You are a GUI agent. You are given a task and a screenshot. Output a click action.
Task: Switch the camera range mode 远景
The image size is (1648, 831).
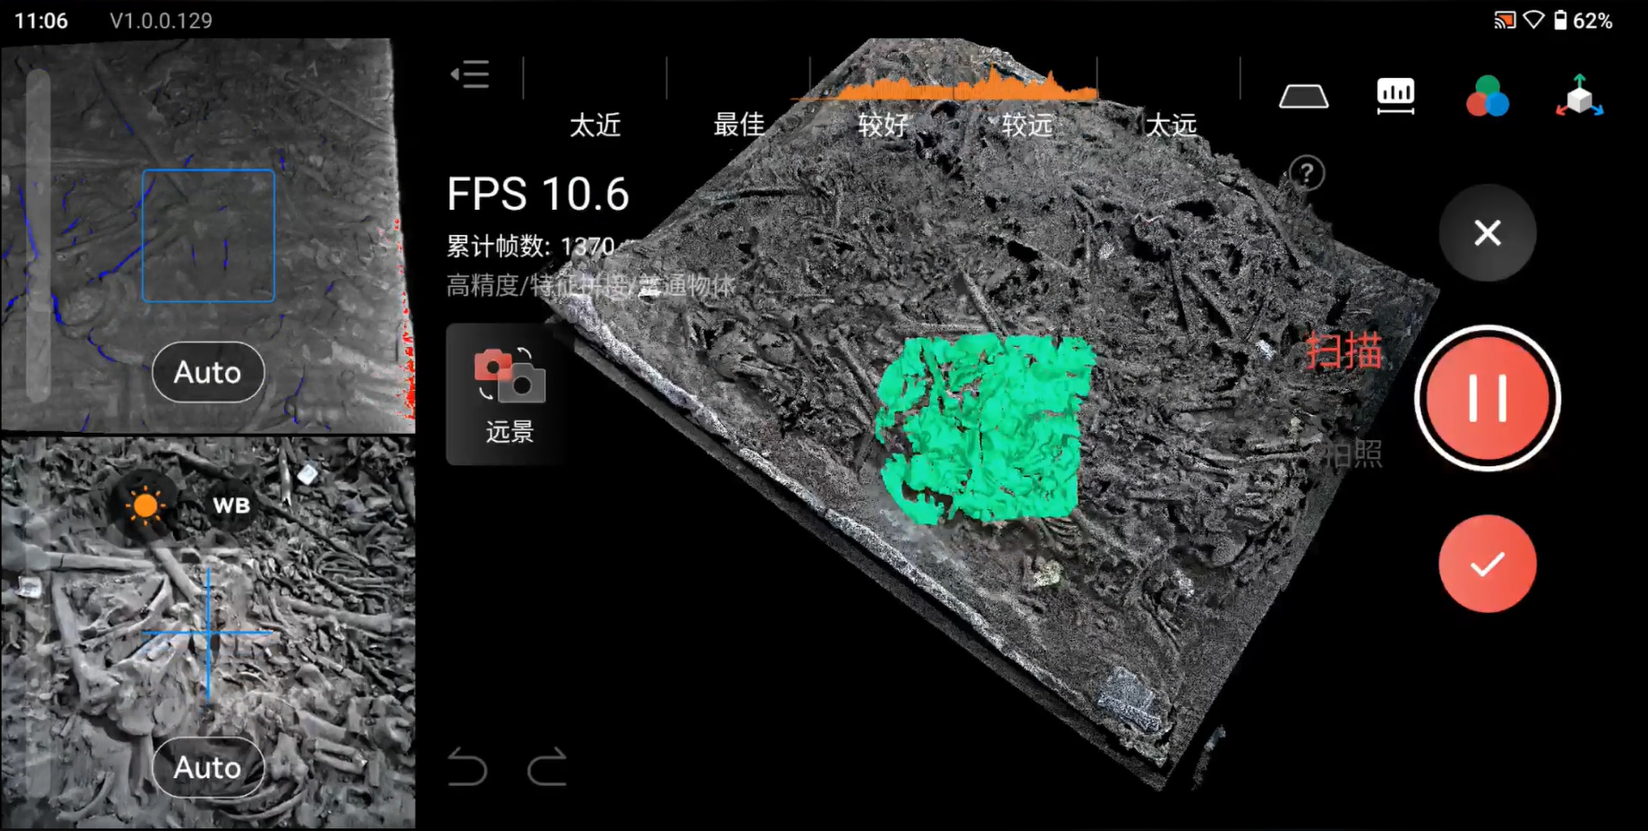(x=509, y=394)
